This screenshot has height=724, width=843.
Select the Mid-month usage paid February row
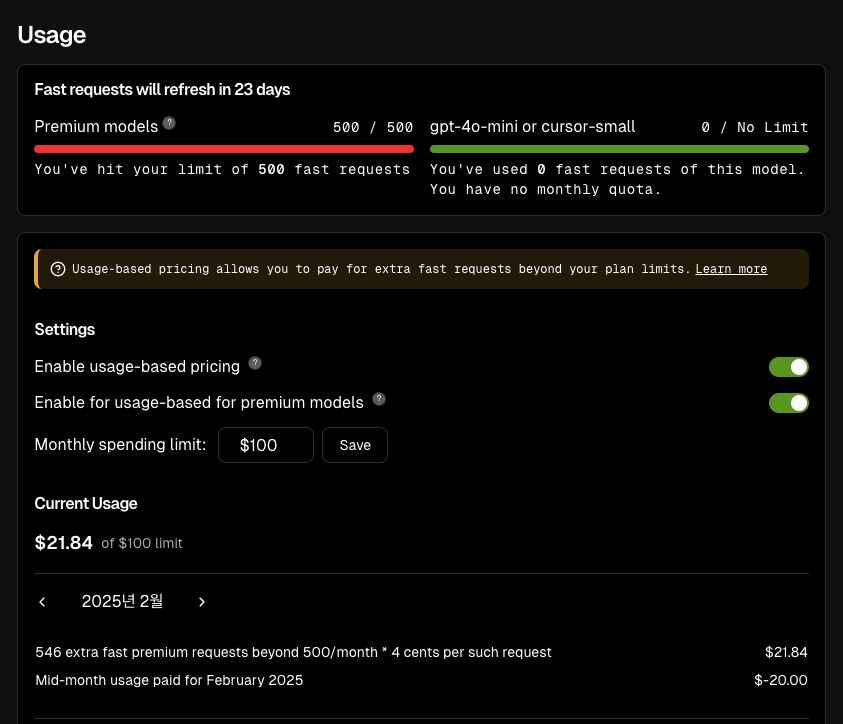click(169, 680)
